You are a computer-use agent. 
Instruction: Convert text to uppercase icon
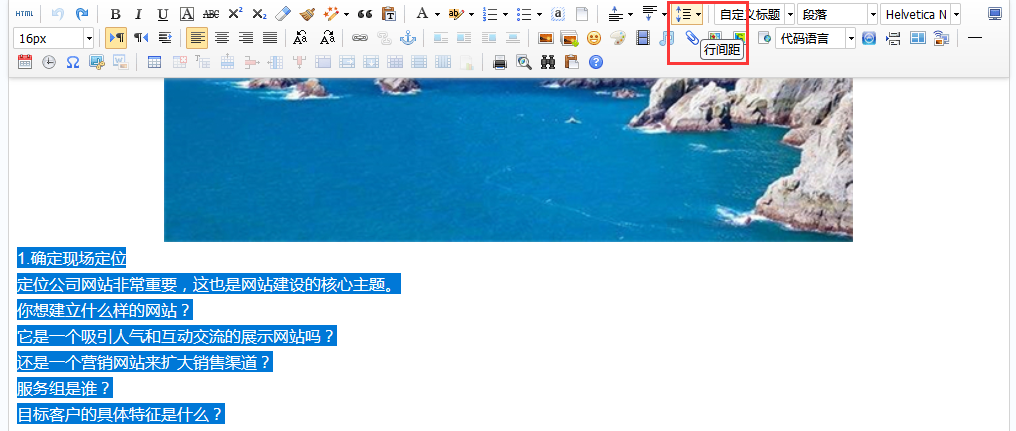(300, 38)
